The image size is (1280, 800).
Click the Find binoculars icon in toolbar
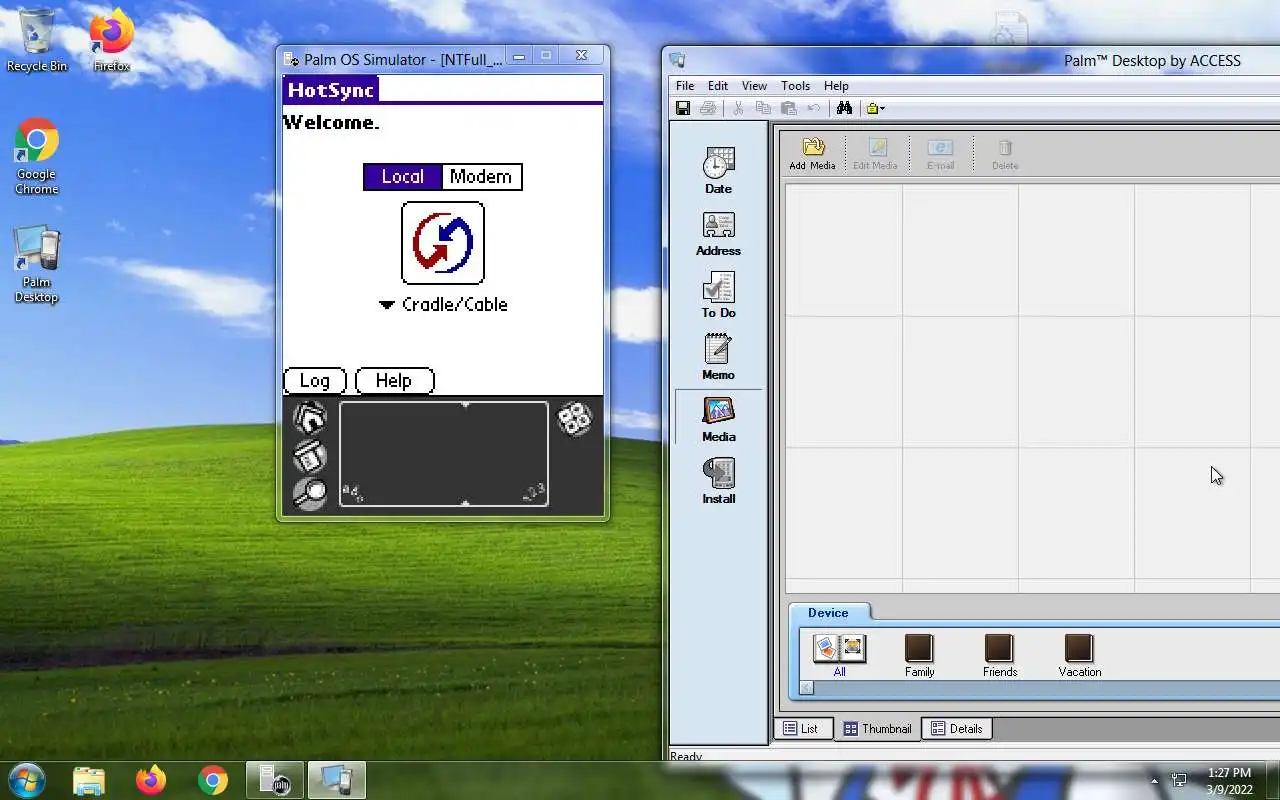click(844, 108)
